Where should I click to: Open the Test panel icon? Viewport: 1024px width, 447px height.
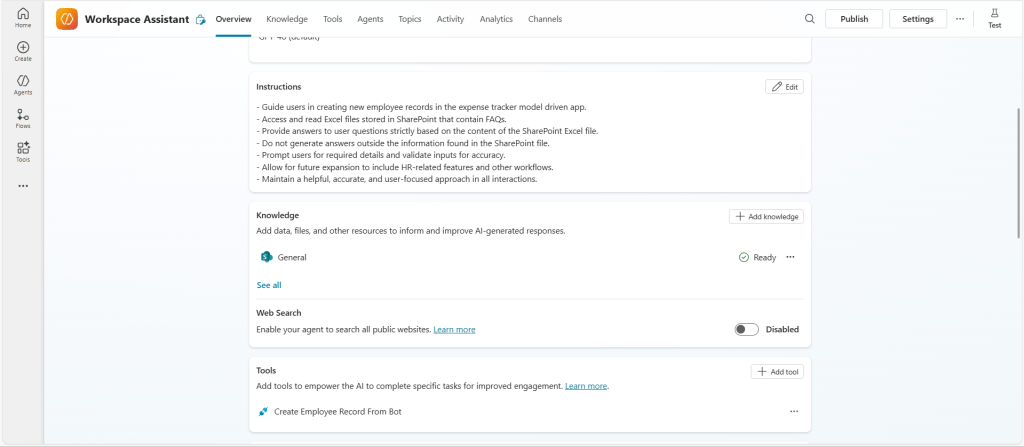click(x=994, y=17)
